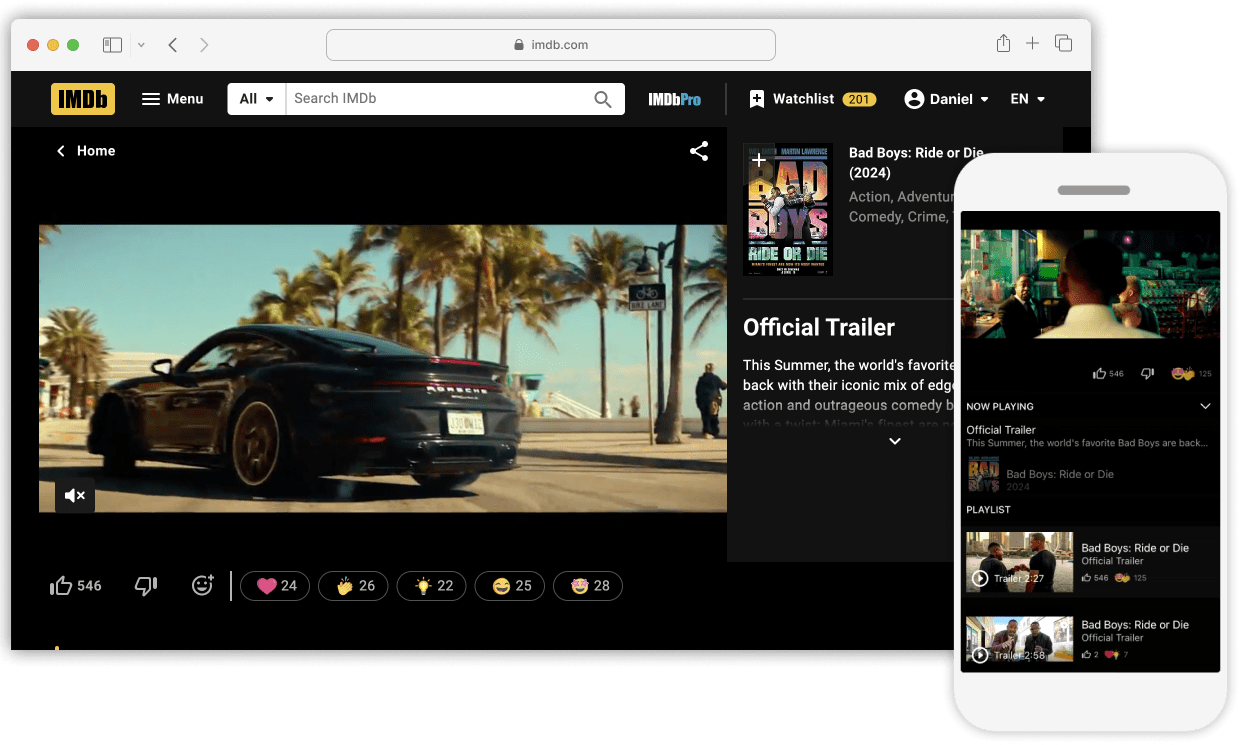Tap the thumbs down on the phone
1241x745 pixels.
pos(1148,374)
